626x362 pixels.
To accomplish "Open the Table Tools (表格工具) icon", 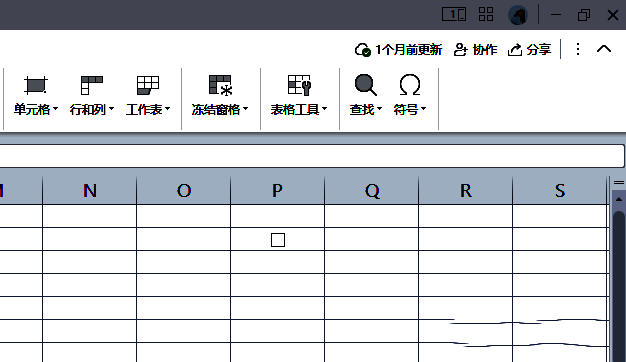I will [x=299, y=85].
